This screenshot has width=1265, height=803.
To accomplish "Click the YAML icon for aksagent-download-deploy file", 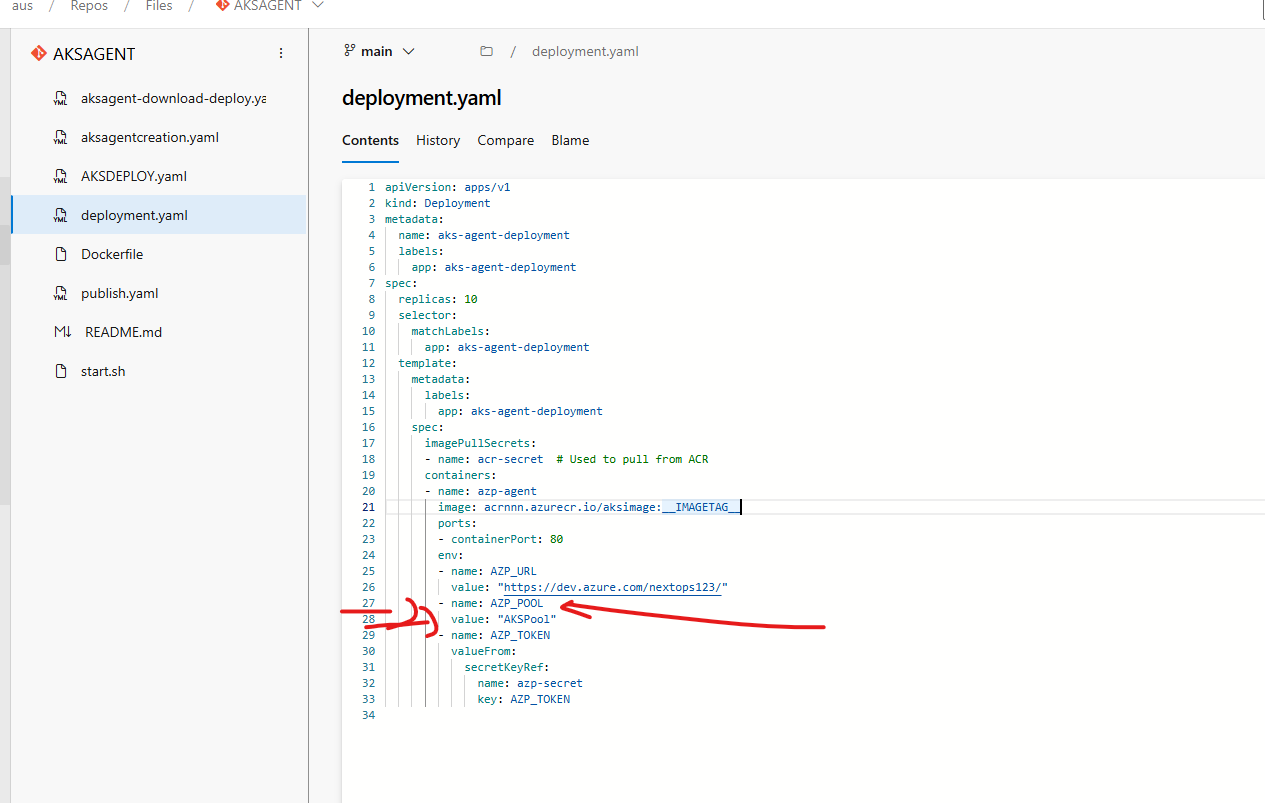I will coord(60,98).
